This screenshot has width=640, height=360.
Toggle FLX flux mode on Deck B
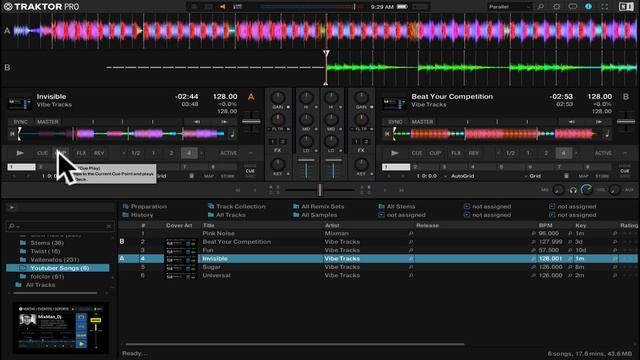456,153
